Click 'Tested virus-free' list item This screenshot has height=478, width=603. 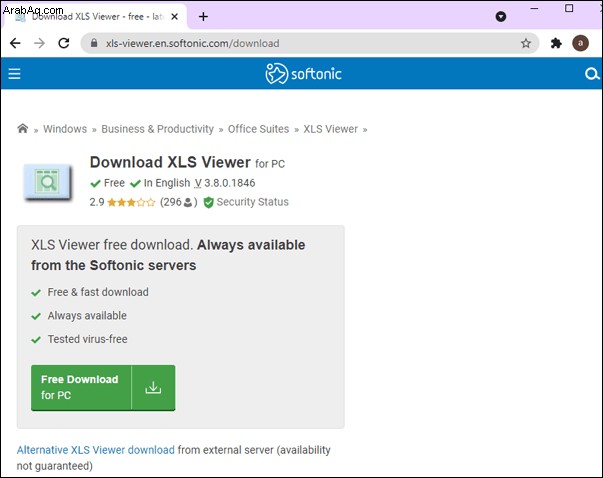[87, 339]
